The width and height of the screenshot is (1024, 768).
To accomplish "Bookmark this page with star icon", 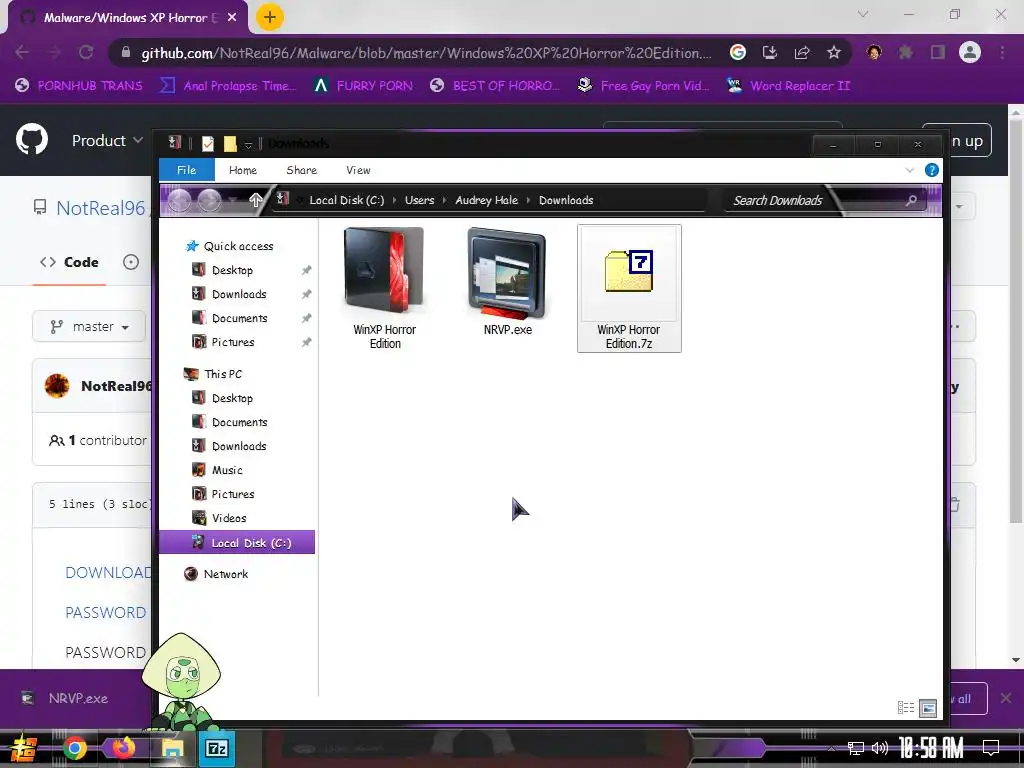I will click(834, 52).
